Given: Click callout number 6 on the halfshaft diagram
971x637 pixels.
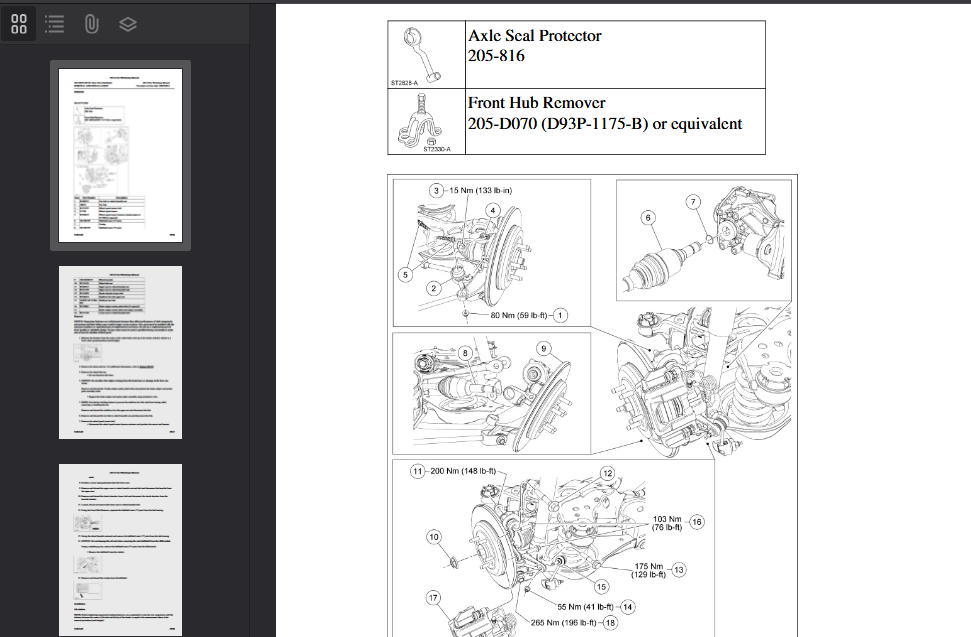Looking at the screenshot, I should 648,217.
